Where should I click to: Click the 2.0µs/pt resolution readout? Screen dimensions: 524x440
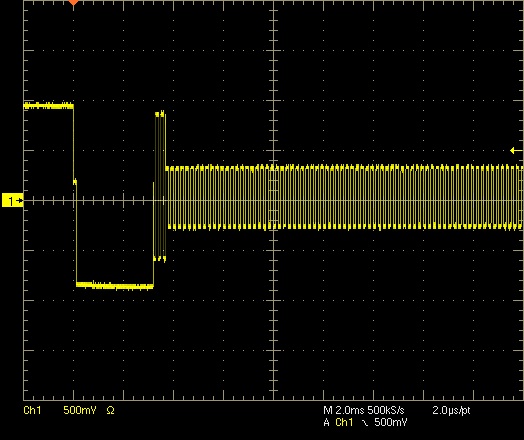click(451, 410)
